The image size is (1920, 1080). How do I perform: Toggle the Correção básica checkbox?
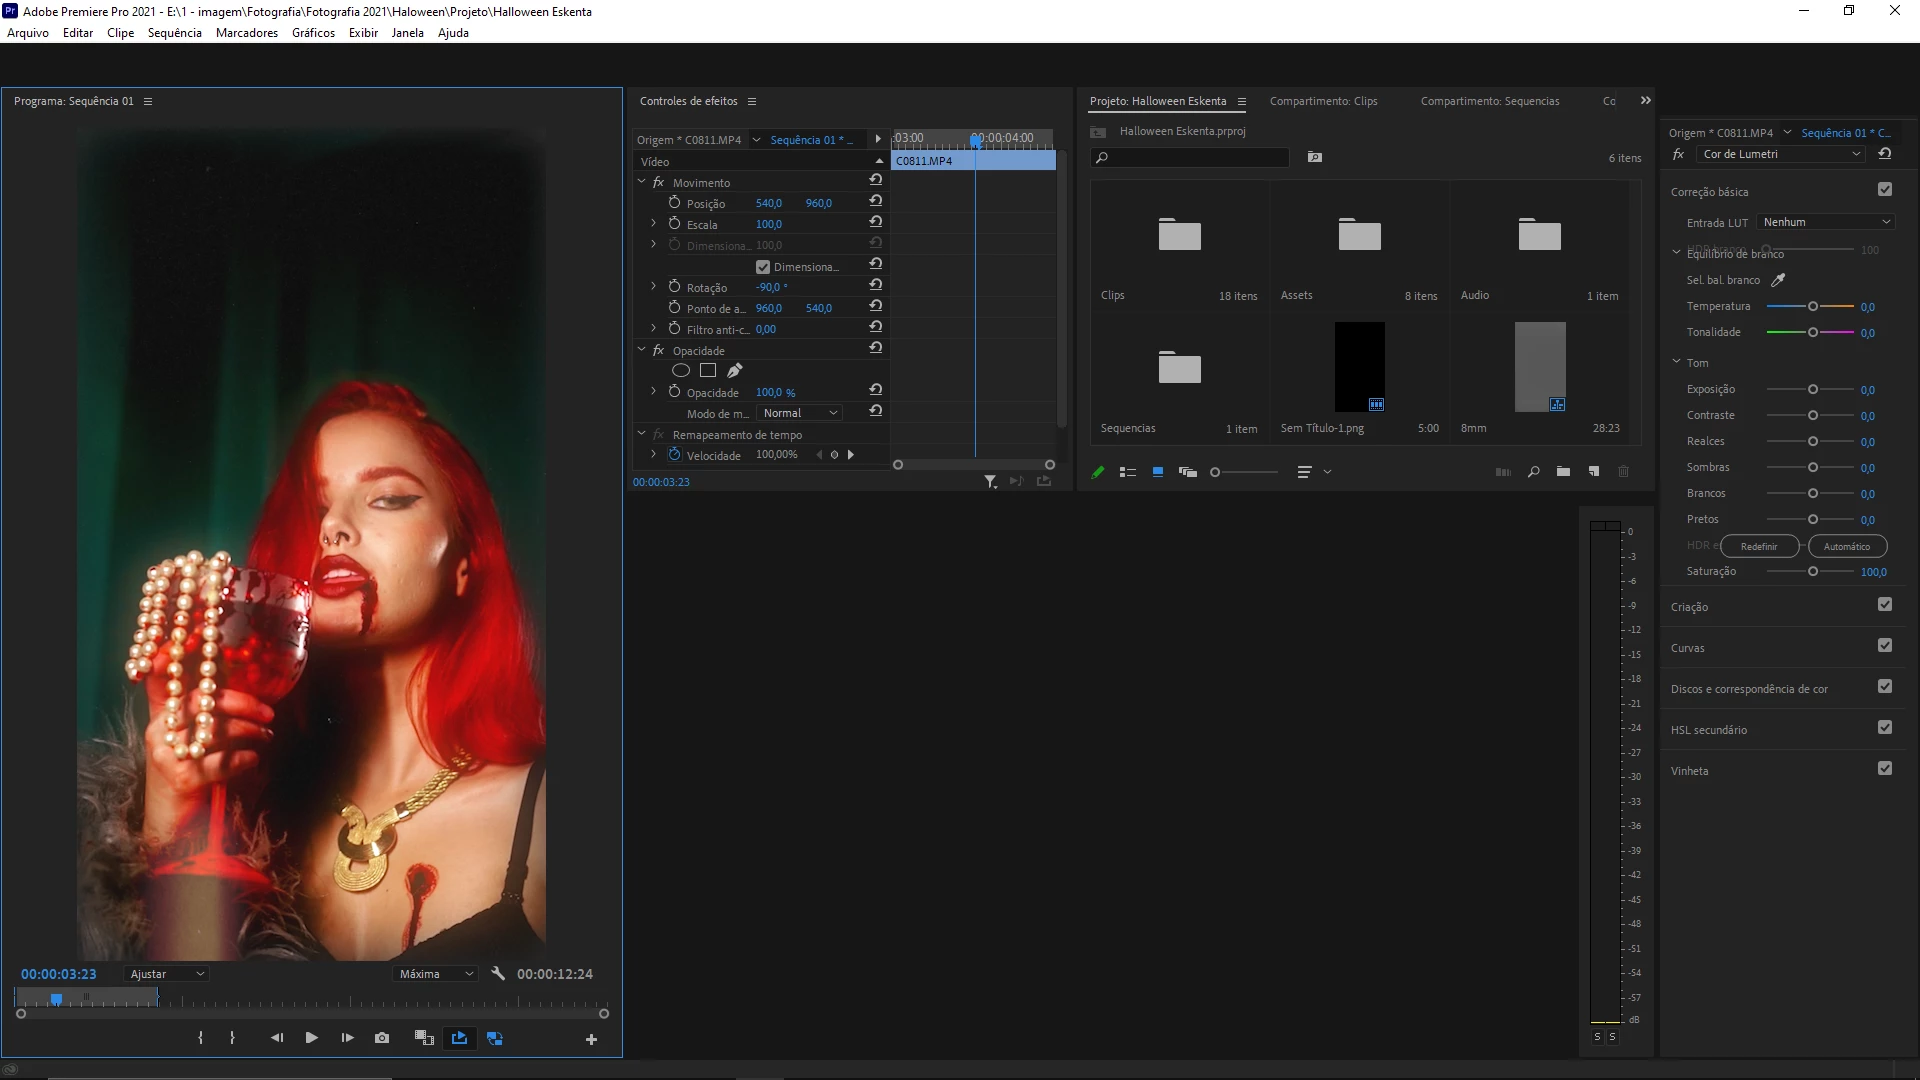pos(1885,190)
